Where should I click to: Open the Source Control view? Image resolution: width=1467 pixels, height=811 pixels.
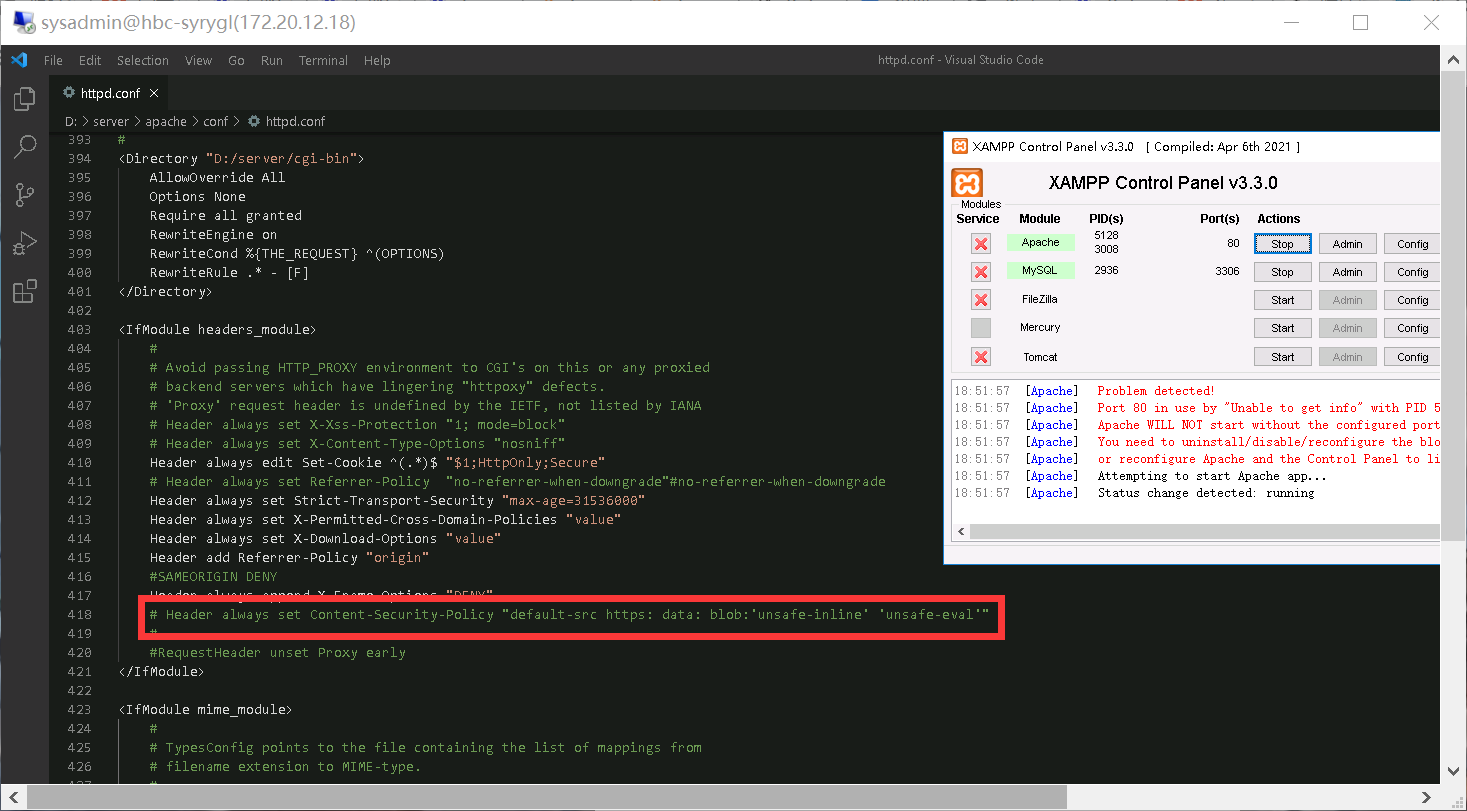24,195
